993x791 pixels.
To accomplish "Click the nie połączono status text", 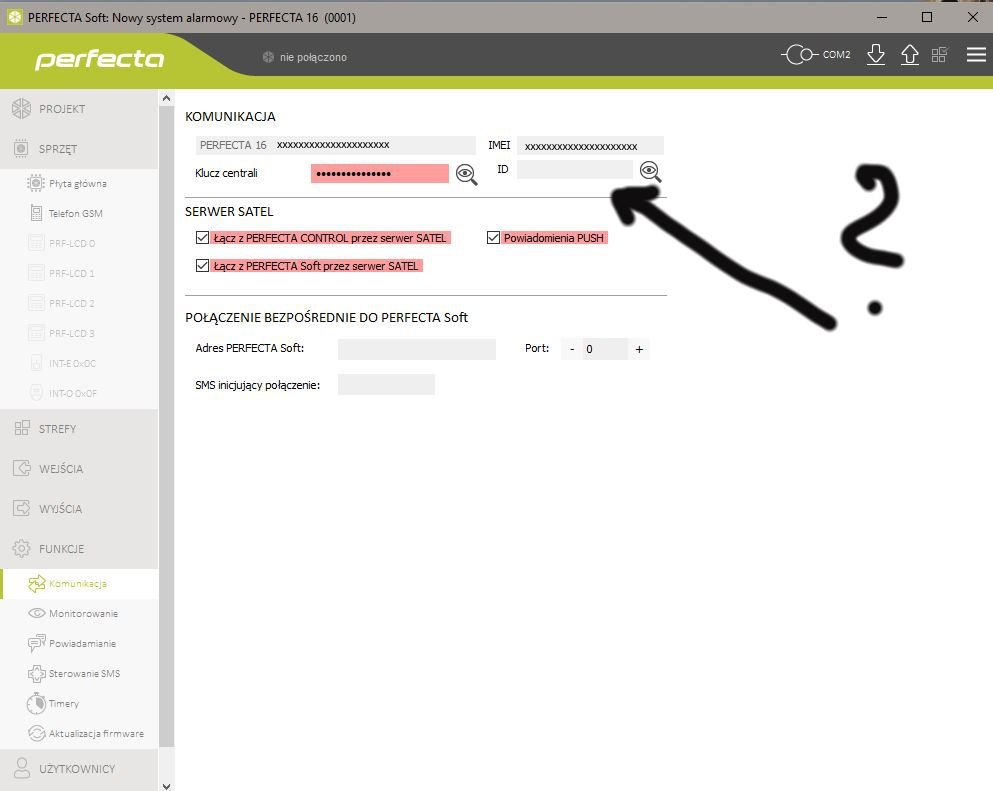I will coord(313,57).
